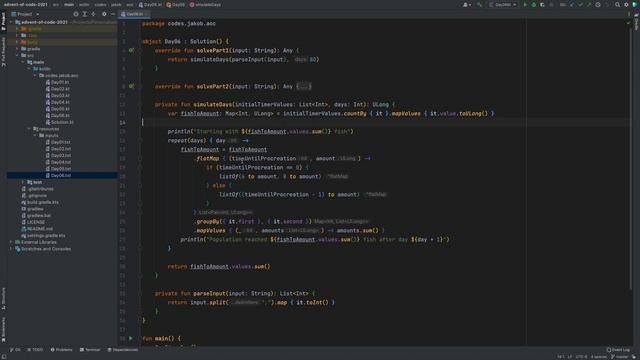The width and height of the screenshot is (640, 360).
Task: Open the Terminal tool window tab
Action: 90,350
